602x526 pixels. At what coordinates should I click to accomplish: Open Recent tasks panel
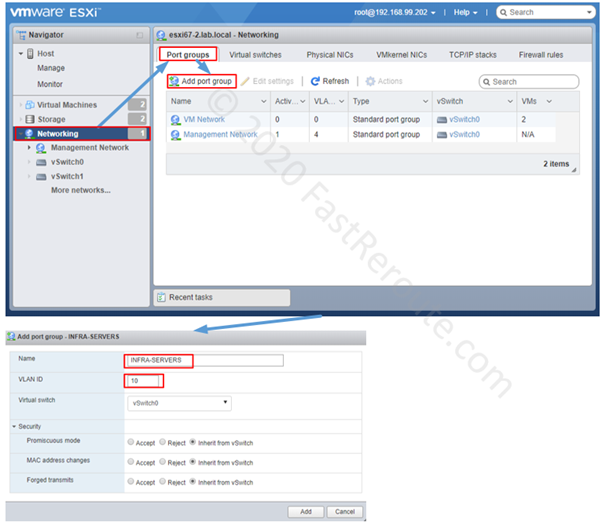click(x=222, y=298)
